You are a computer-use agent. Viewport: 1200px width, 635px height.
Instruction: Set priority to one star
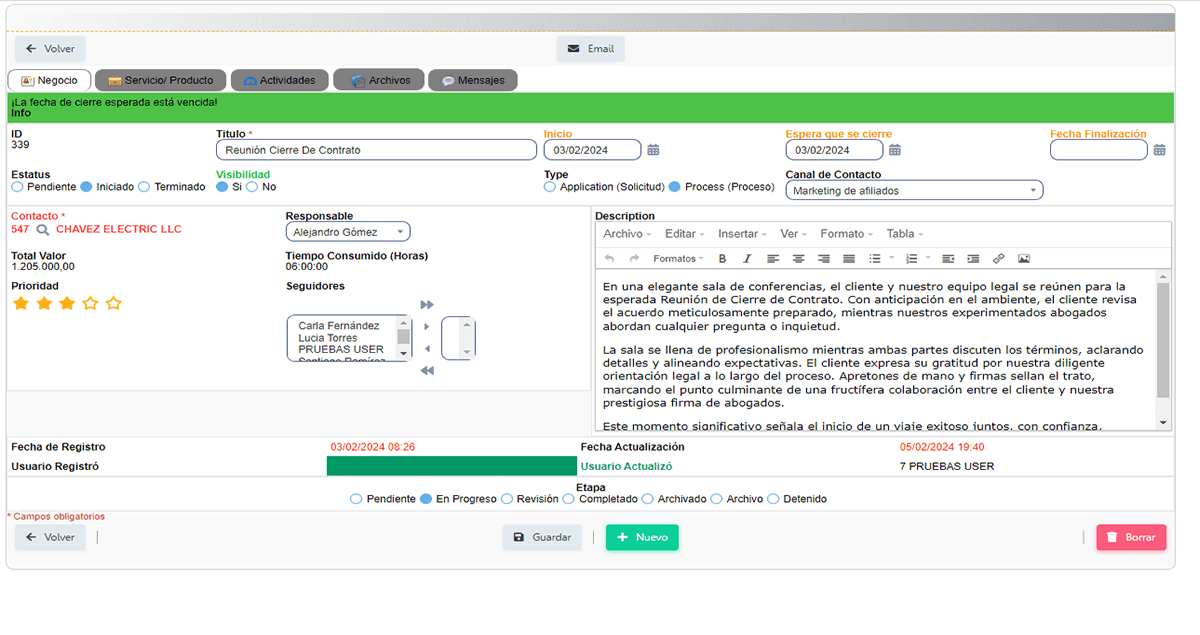(x=20, y=303)
